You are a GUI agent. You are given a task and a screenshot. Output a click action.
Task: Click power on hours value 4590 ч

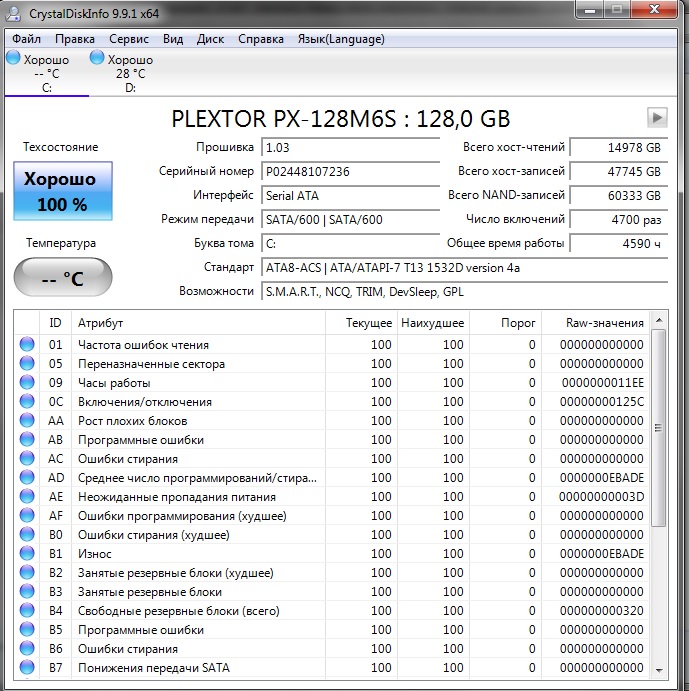point(618,244)
